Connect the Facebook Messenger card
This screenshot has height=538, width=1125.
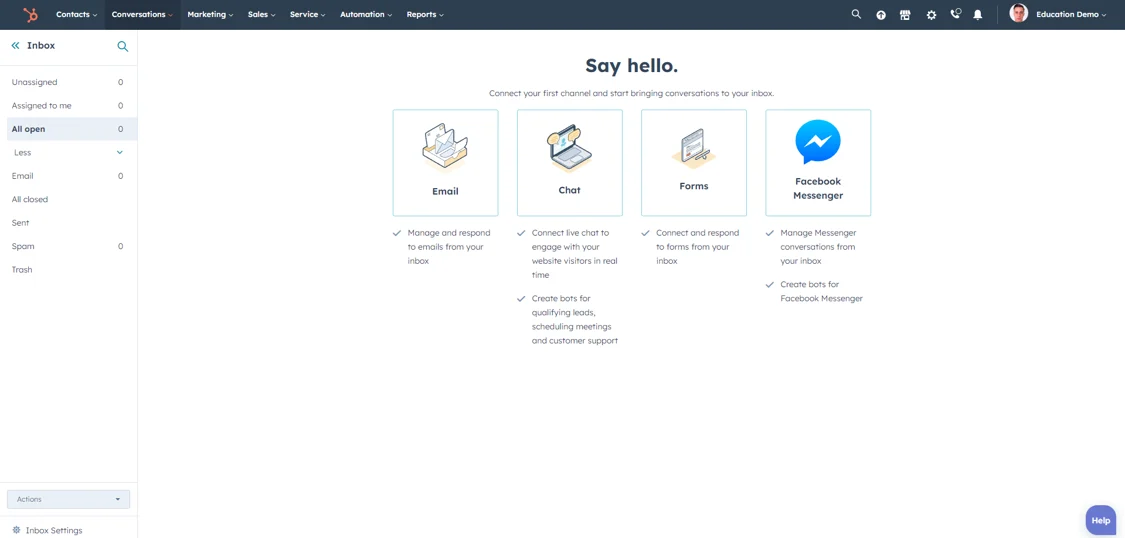[818, 163]
